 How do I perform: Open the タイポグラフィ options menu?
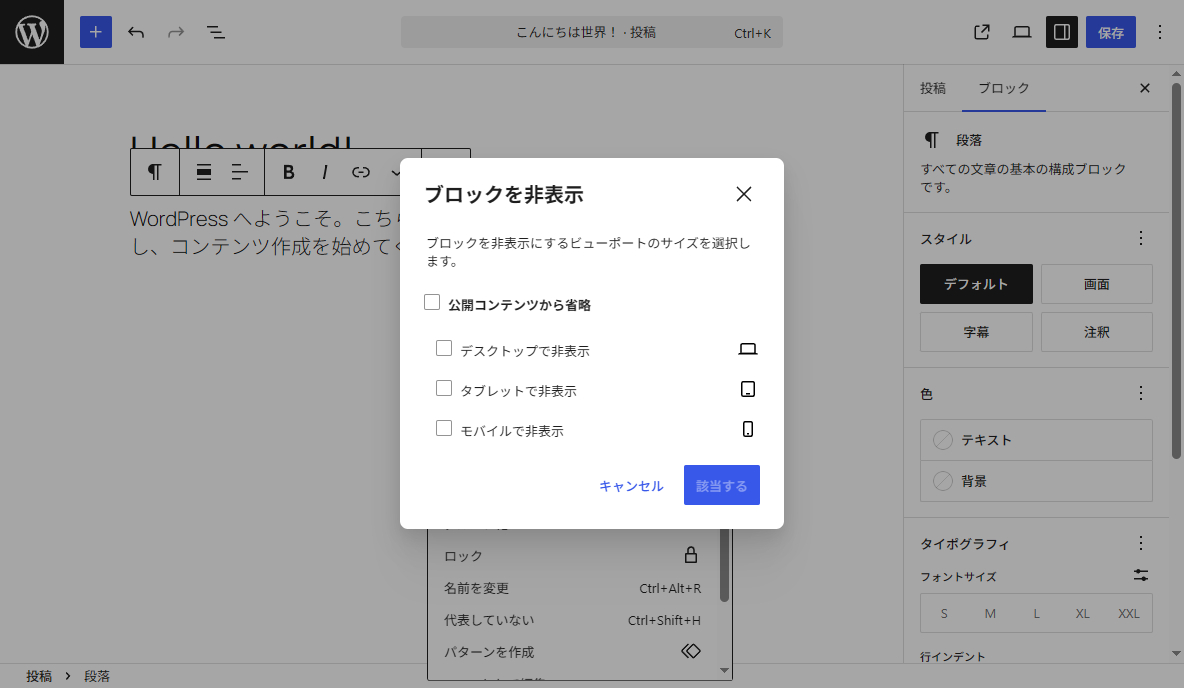coord(1140,543)
